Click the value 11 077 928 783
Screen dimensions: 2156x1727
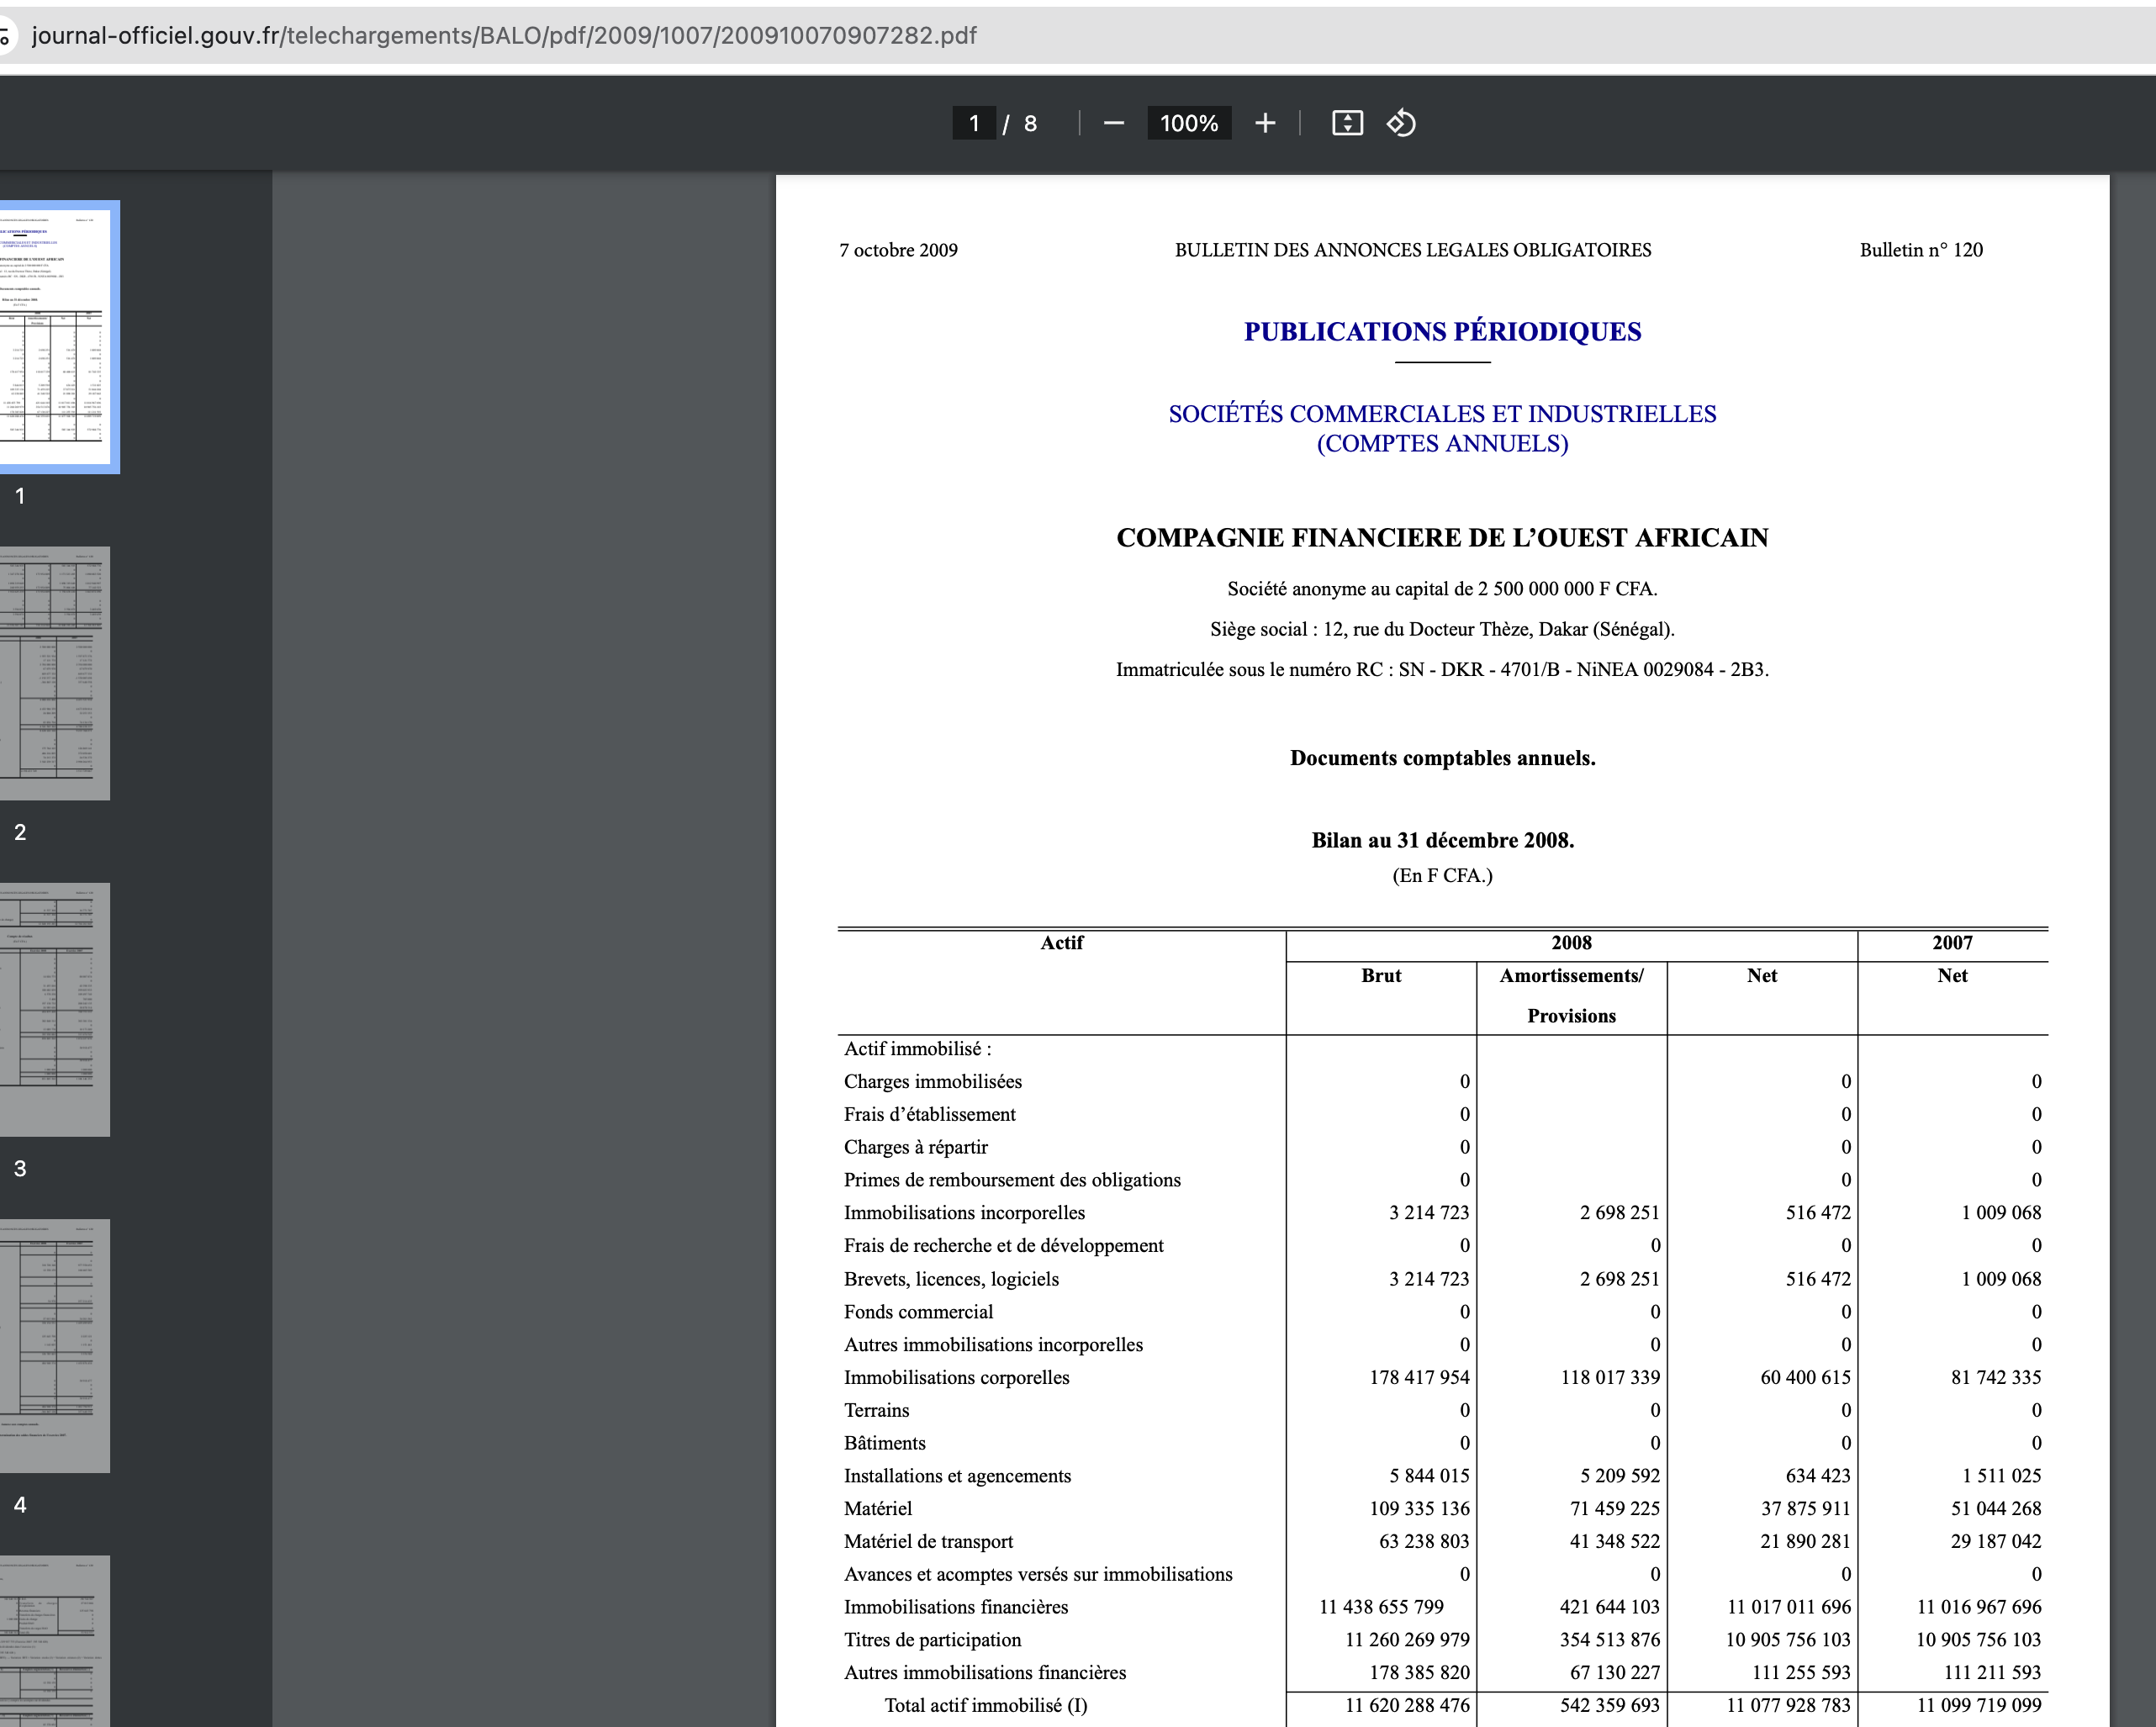coord(1788,1705)
